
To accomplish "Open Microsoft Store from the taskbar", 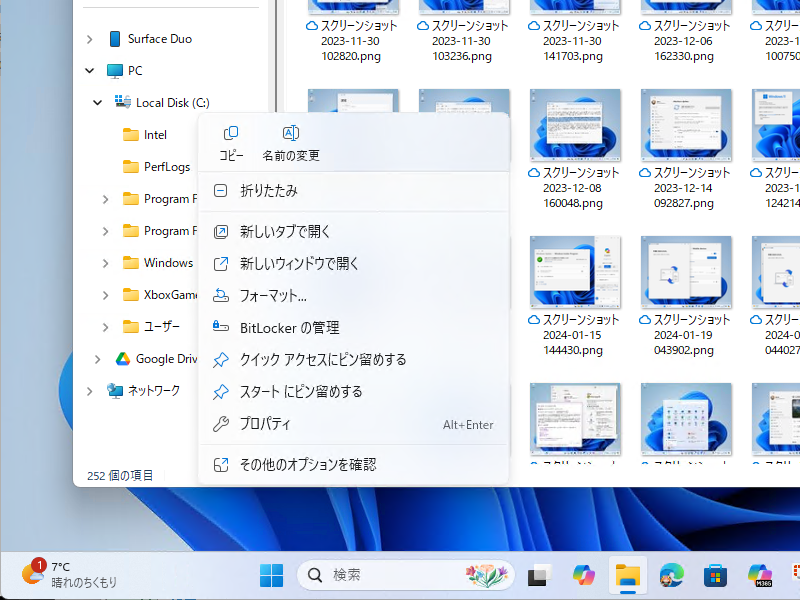I will [714, 575].
